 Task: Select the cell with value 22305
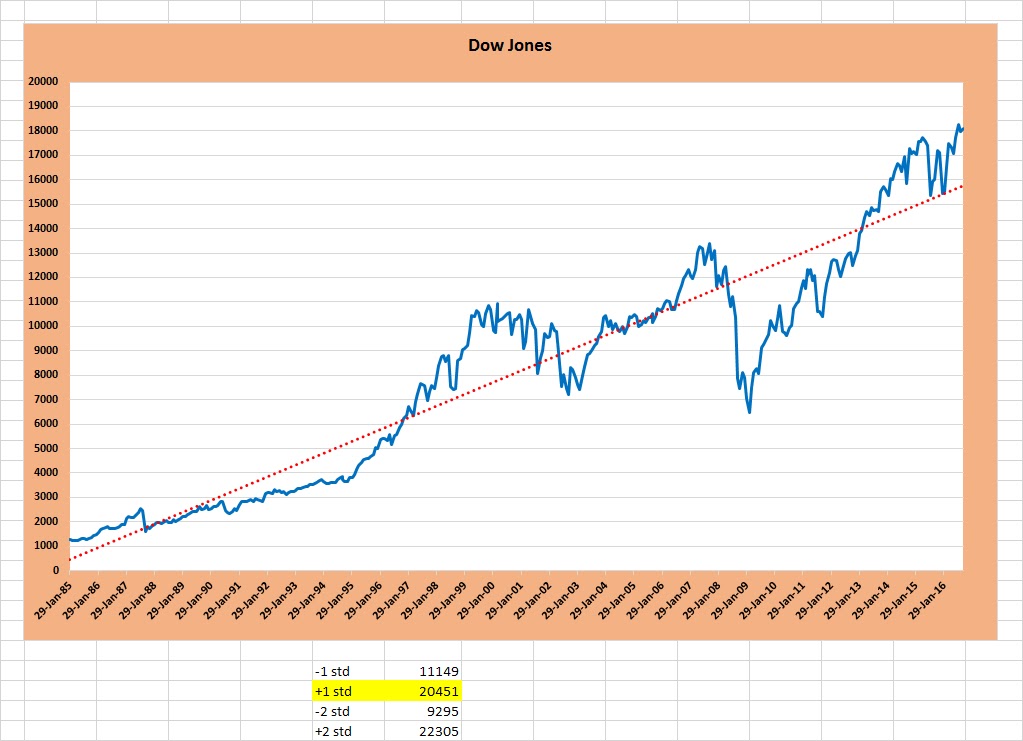[423, 731]
